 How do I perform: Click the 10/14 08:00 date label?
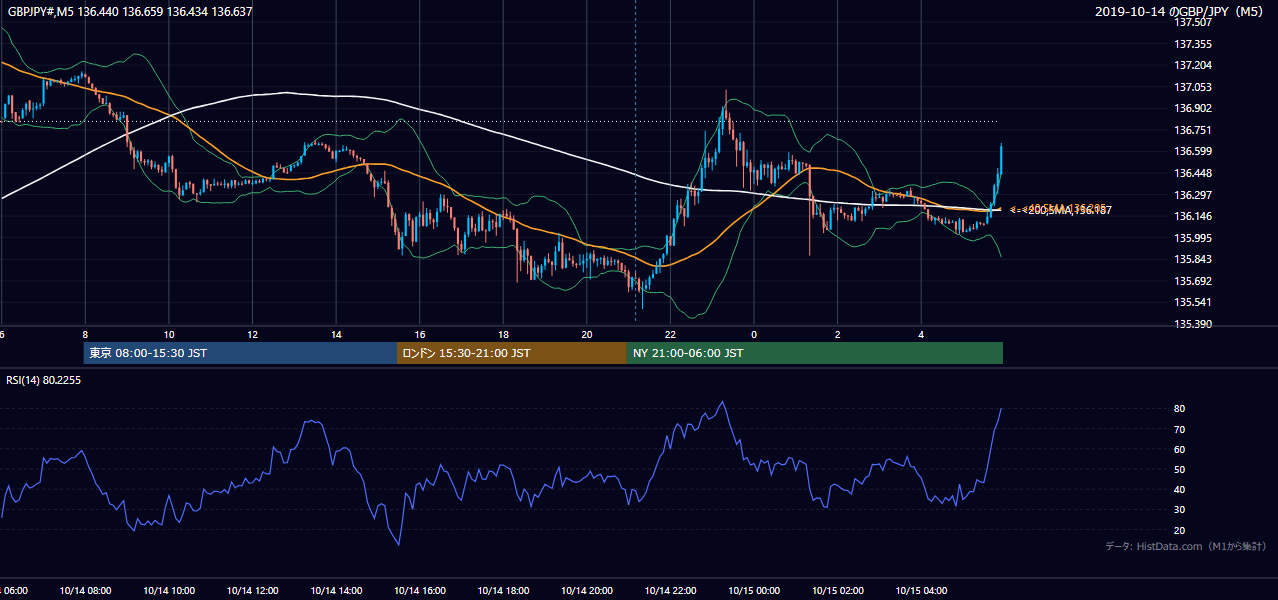85,591
